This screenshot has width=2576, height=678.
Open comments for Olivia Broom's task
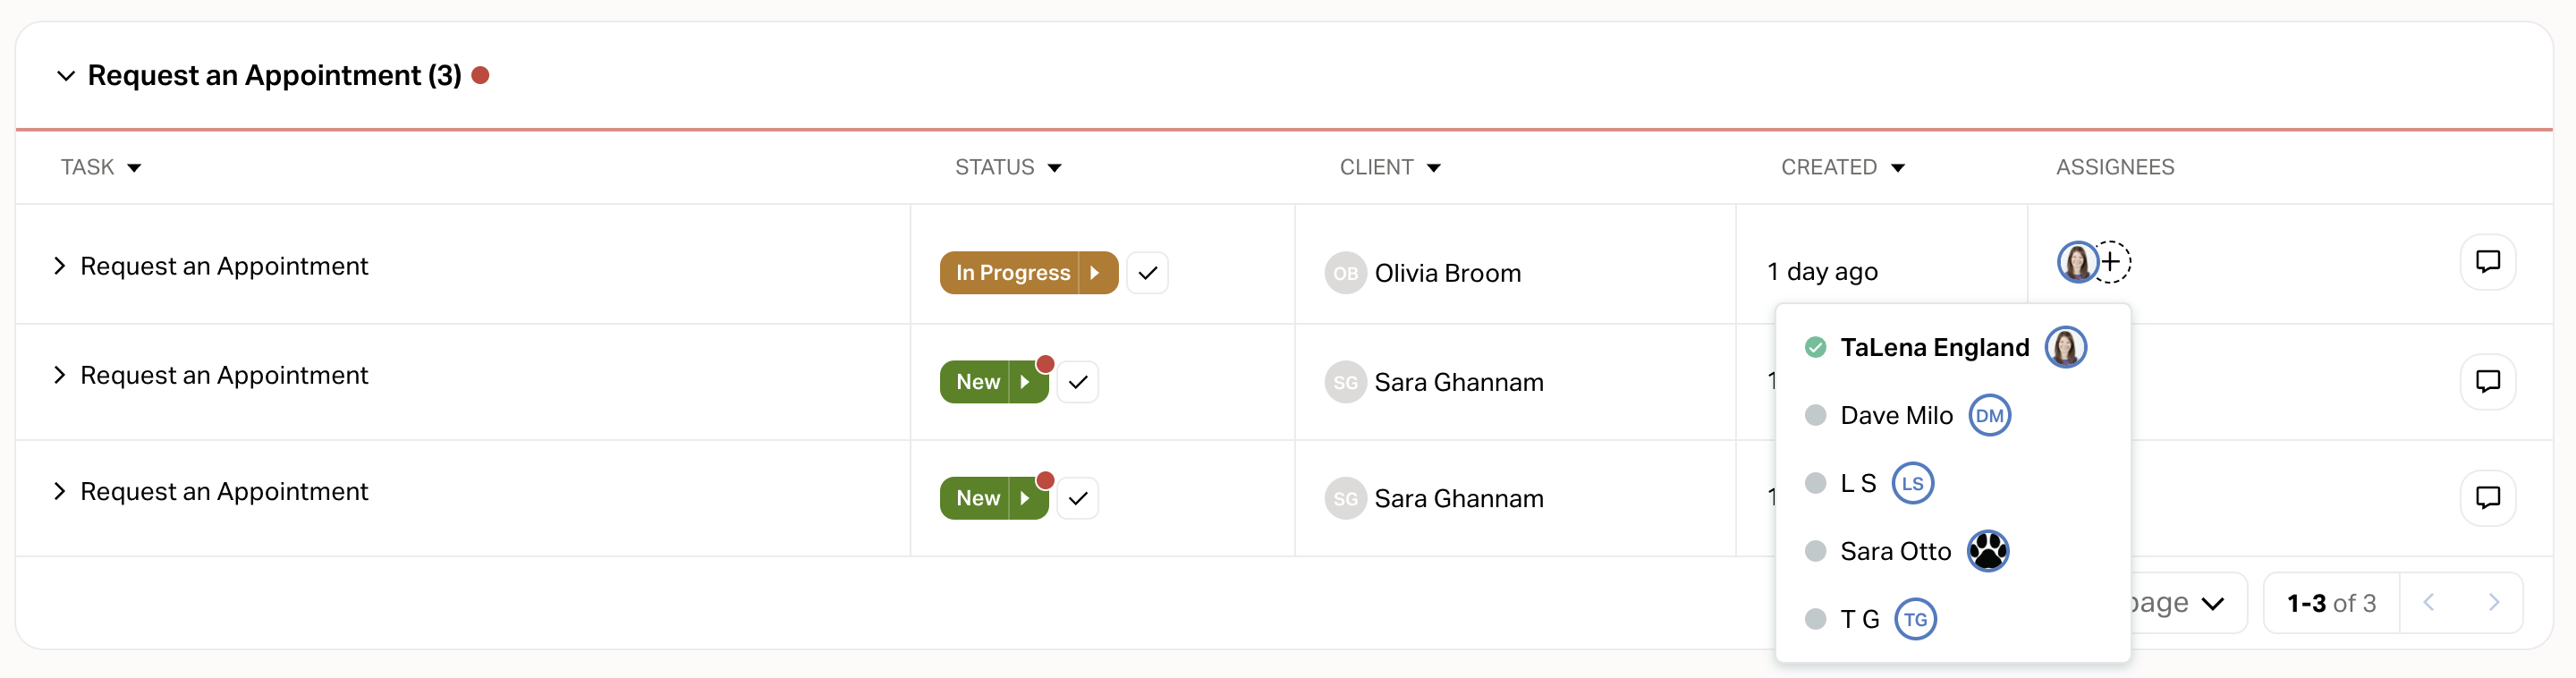[2487, 262]
